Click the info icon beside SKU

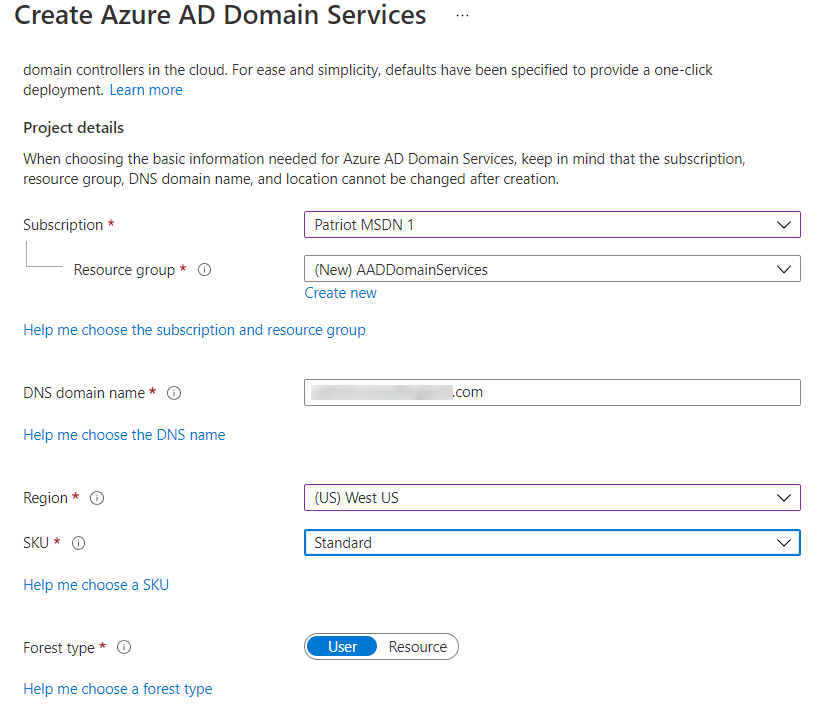79,543
